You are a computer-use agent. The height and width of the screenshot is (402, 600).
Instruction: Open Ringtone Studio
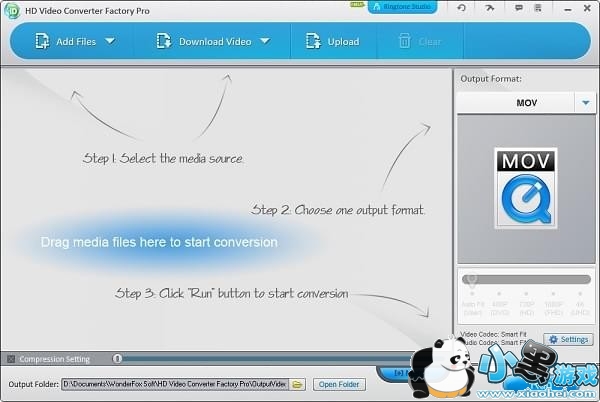click(x=402, y=7)
